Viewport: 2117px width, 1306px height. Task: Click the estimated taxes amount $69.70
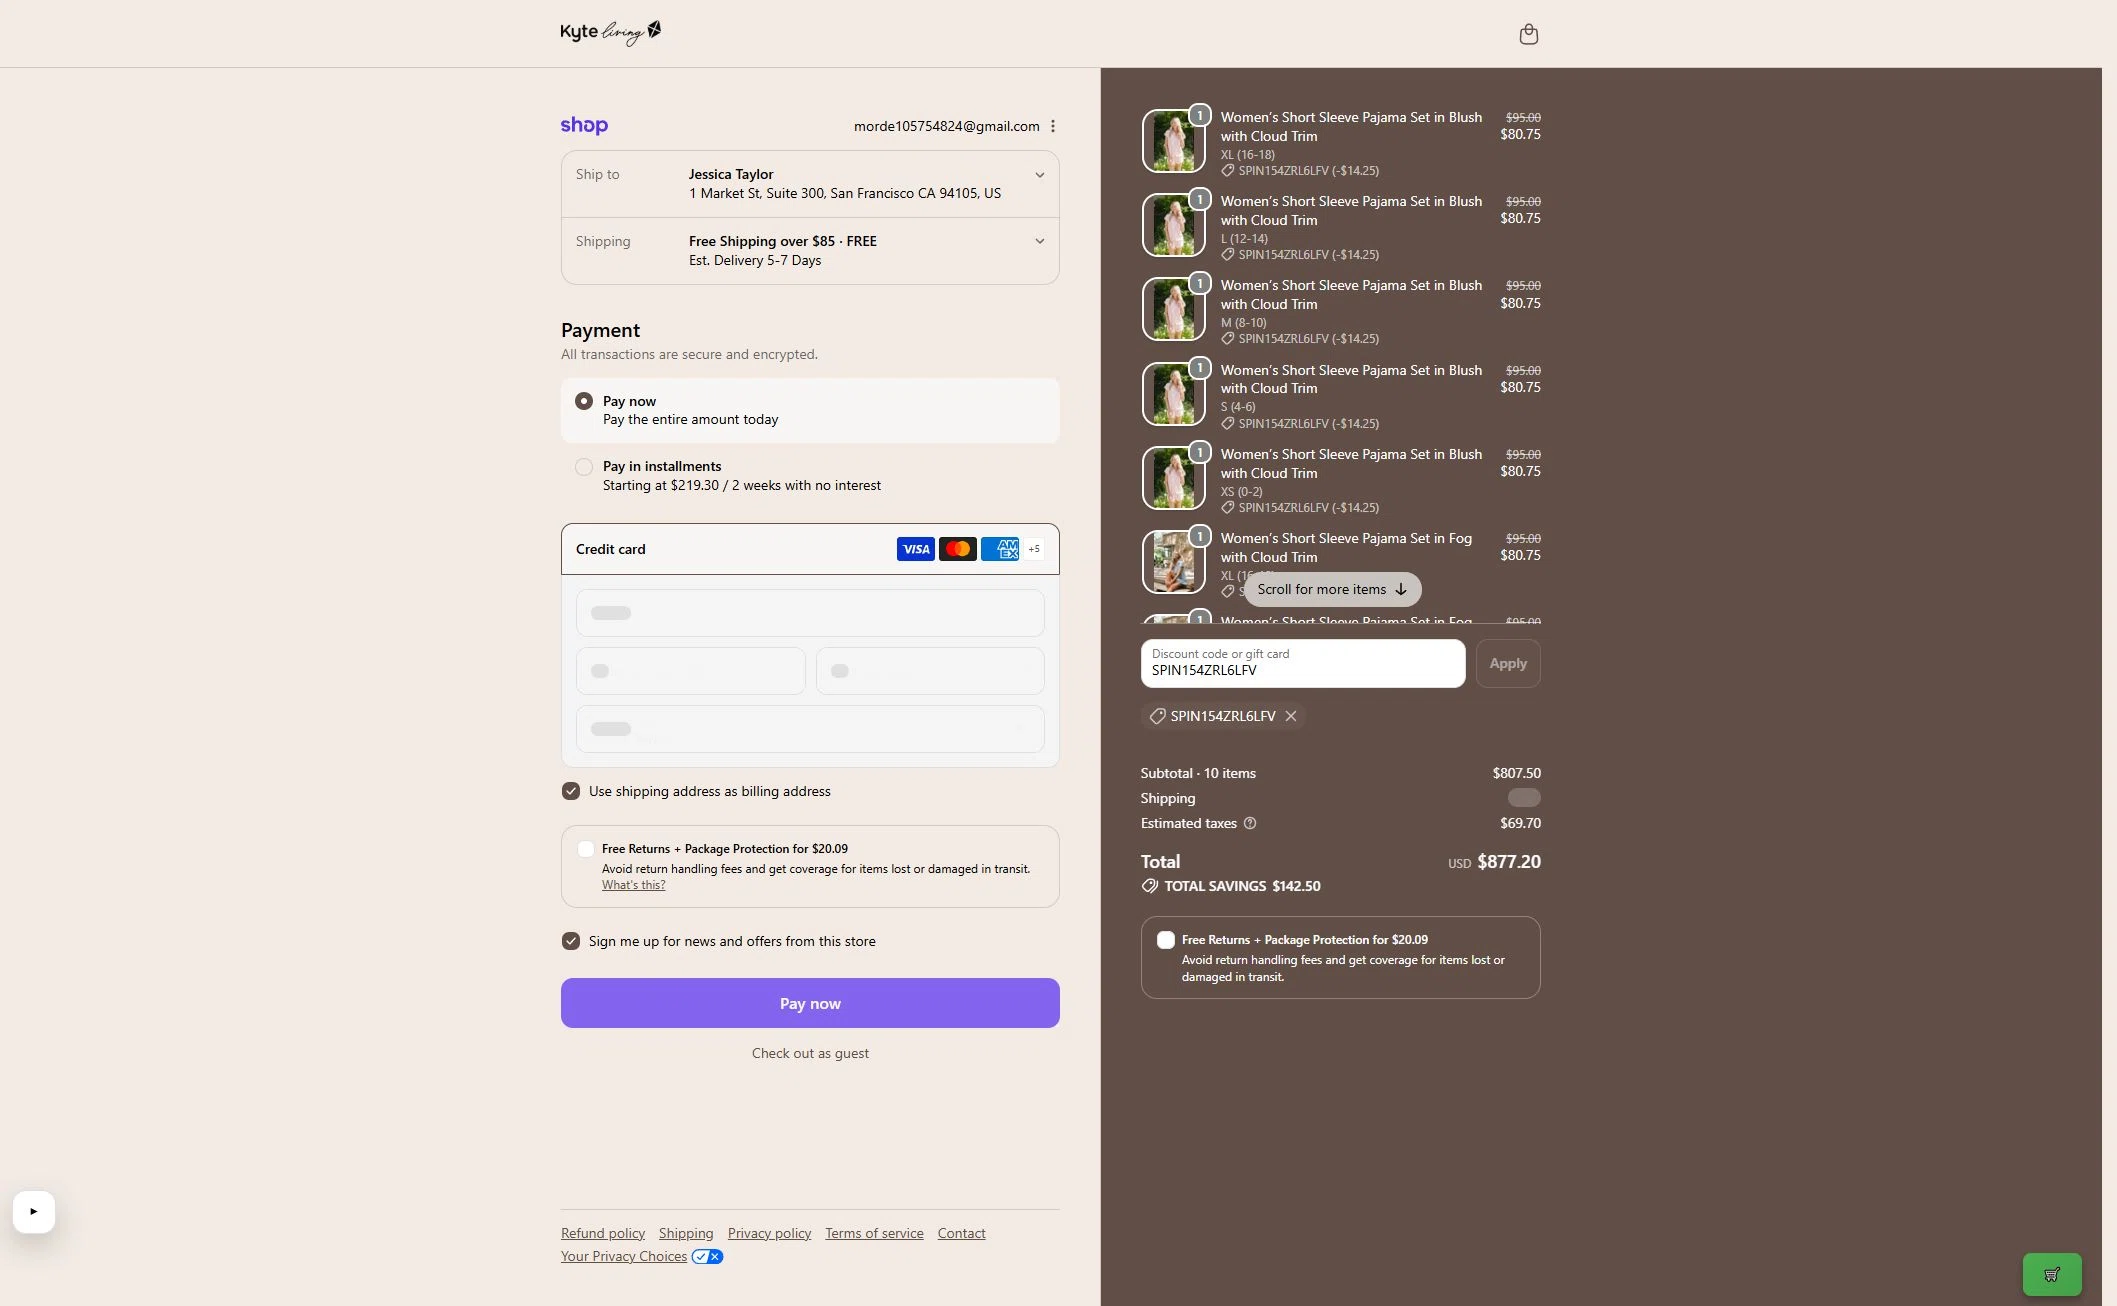[1520, 823]
